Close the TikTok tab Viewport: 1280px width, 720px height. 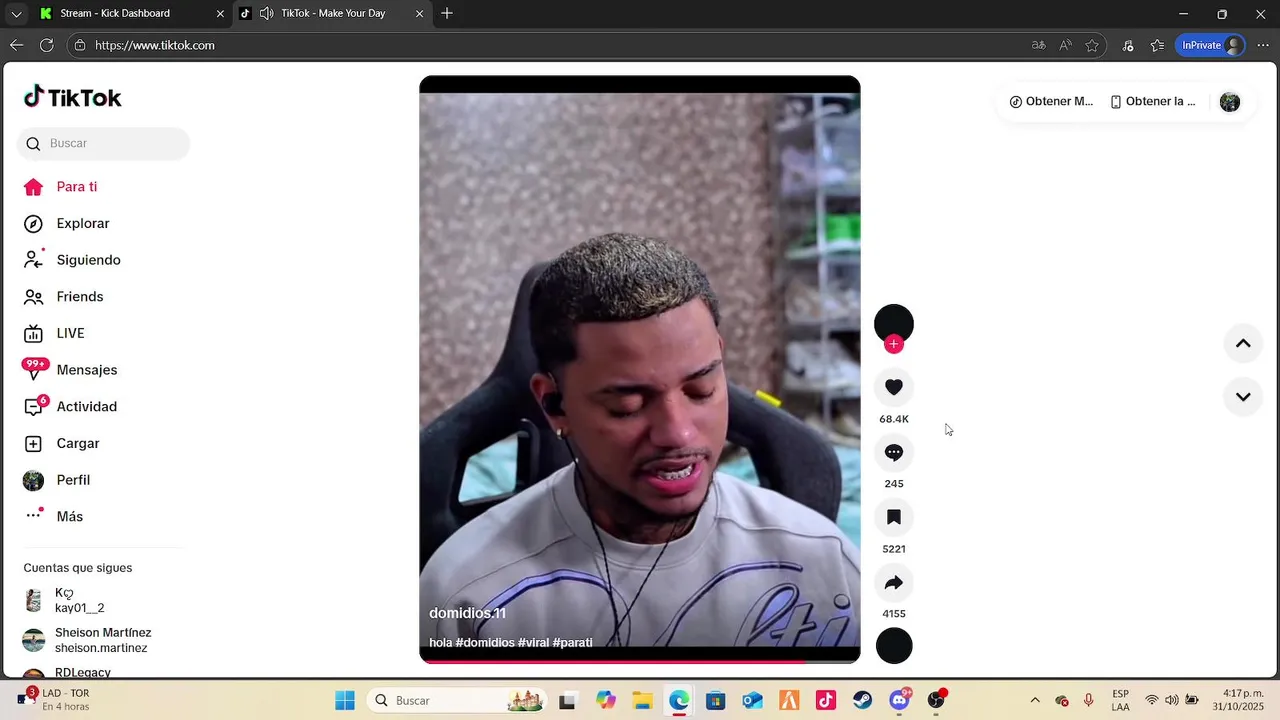419,14
